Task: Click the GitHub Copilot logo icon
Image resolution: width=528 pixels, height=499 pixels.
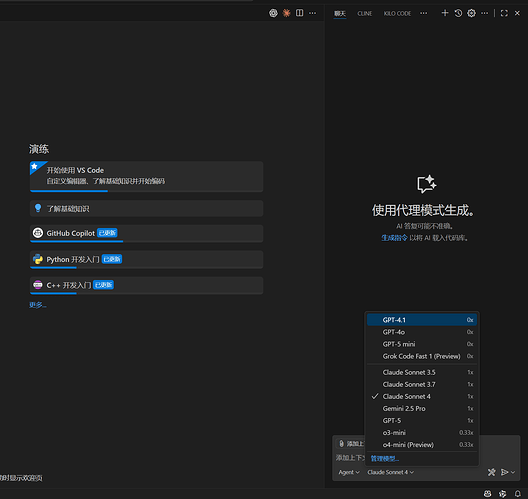Action: coord(38,233)
